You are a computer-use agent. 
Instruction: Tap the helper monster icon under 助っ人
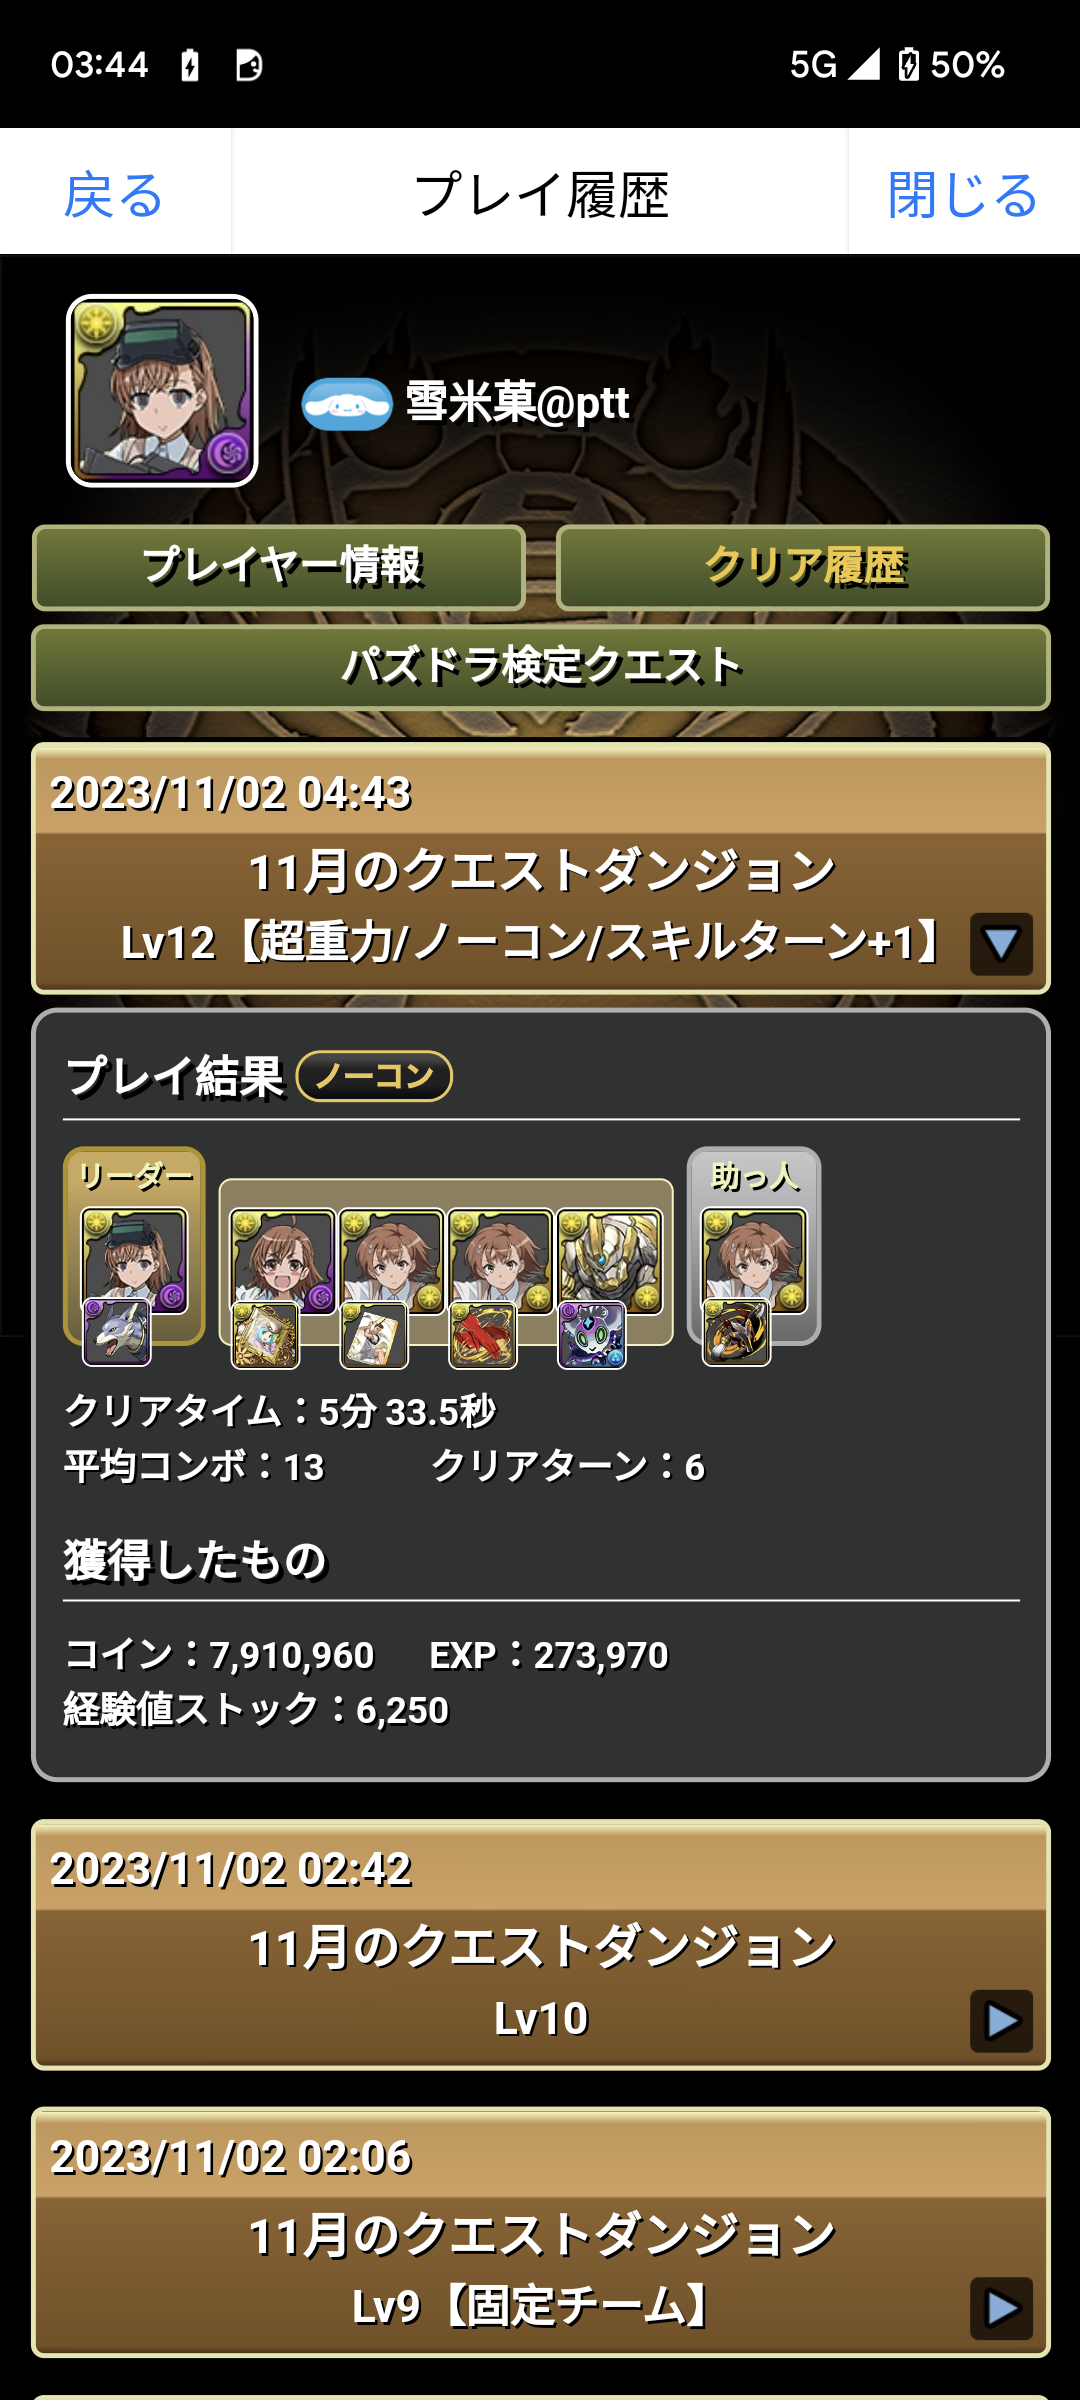point(754,1260)
